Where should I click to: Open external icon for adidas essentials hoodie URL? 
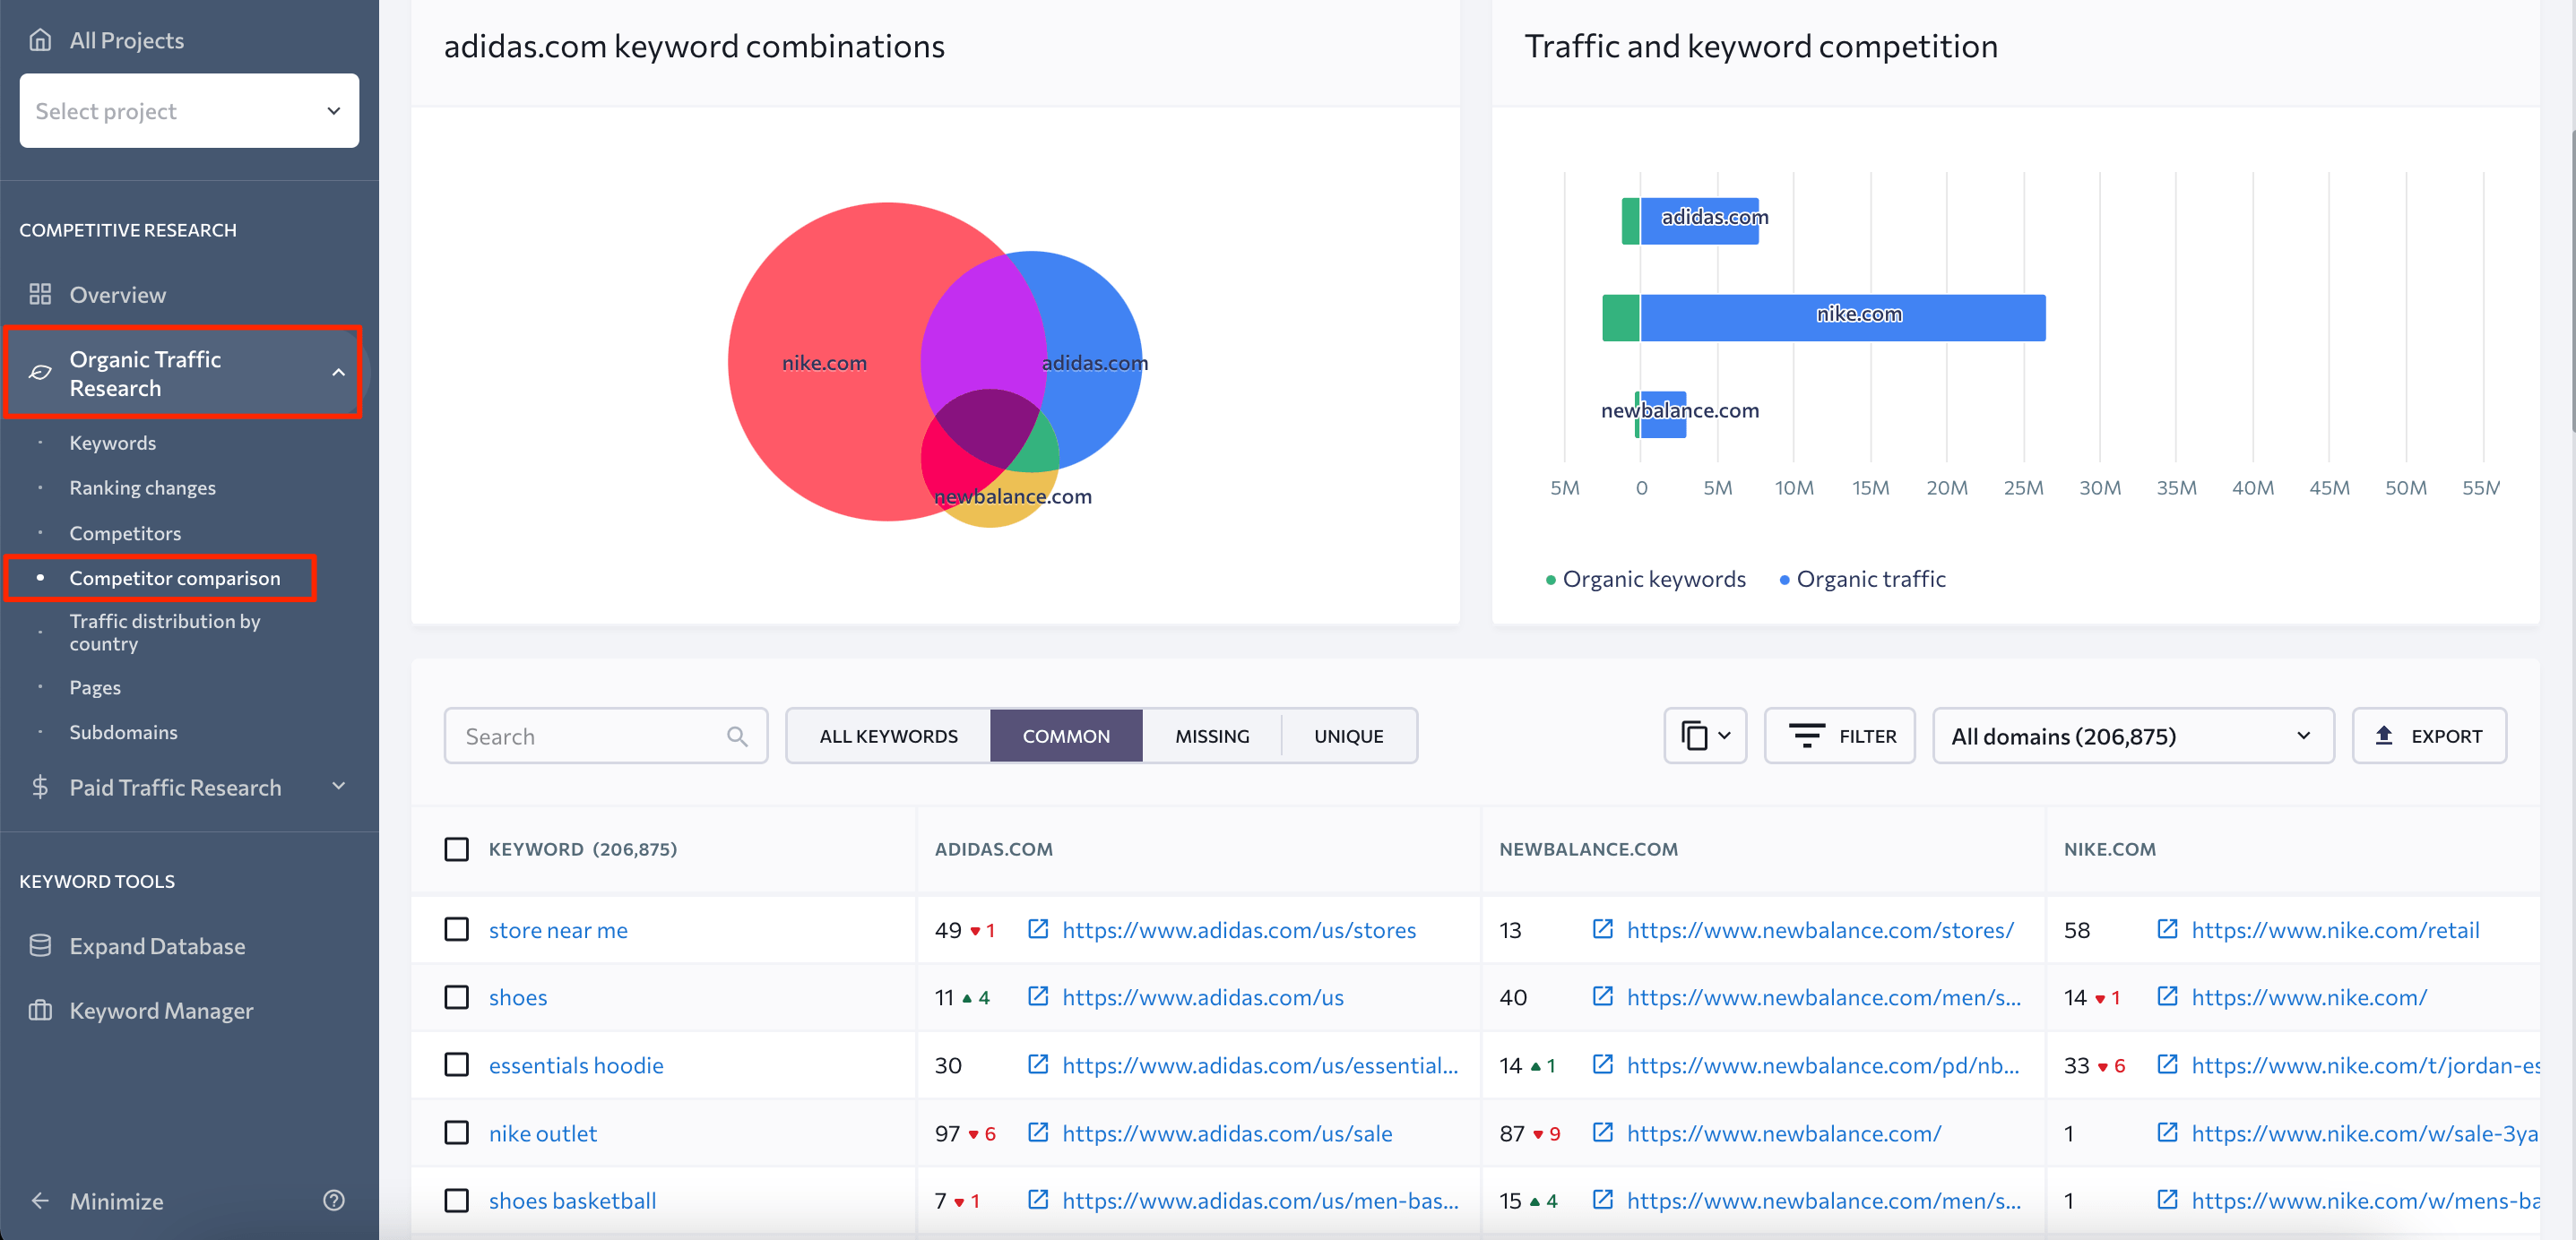coord(1038,1064)
